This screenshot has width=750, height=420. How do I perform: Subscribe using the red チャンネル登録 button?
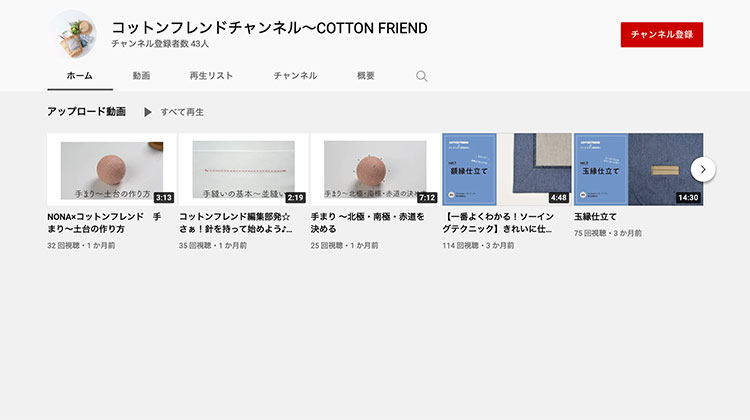tap(662, 34)
